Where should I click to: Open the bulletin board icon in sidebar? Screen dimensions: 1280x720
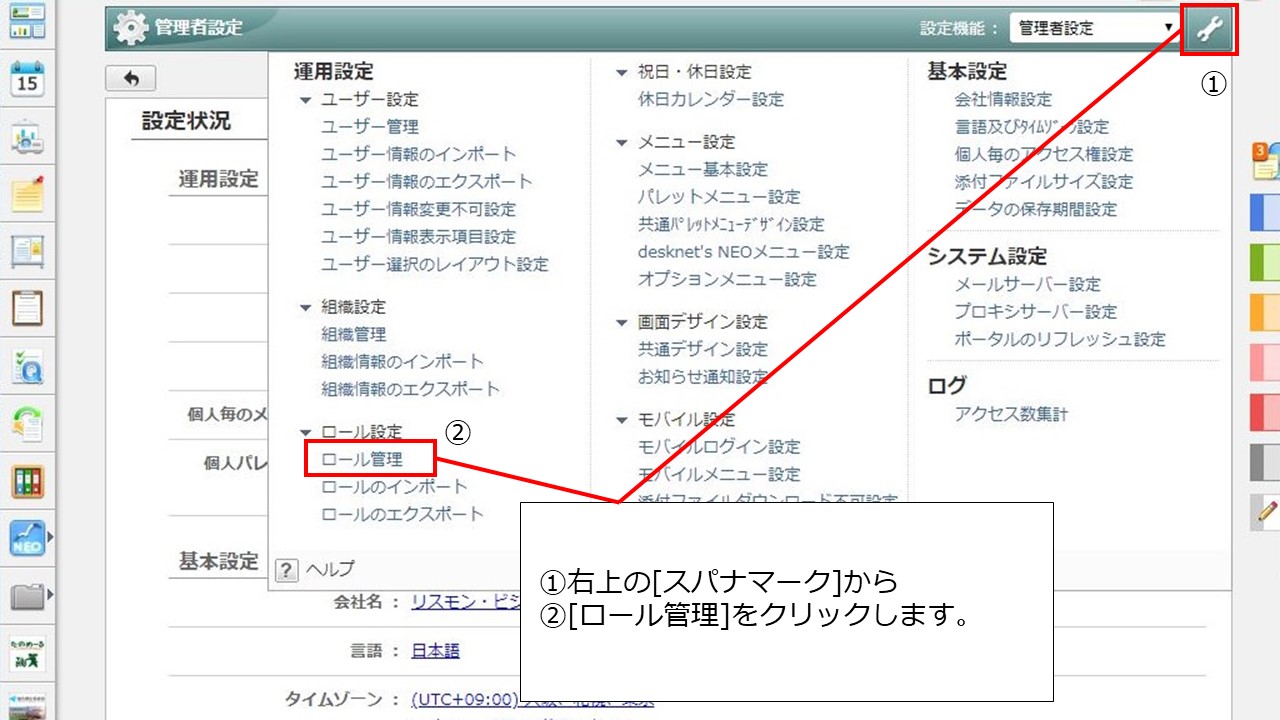pyautogui.click(x=27, y=251)
